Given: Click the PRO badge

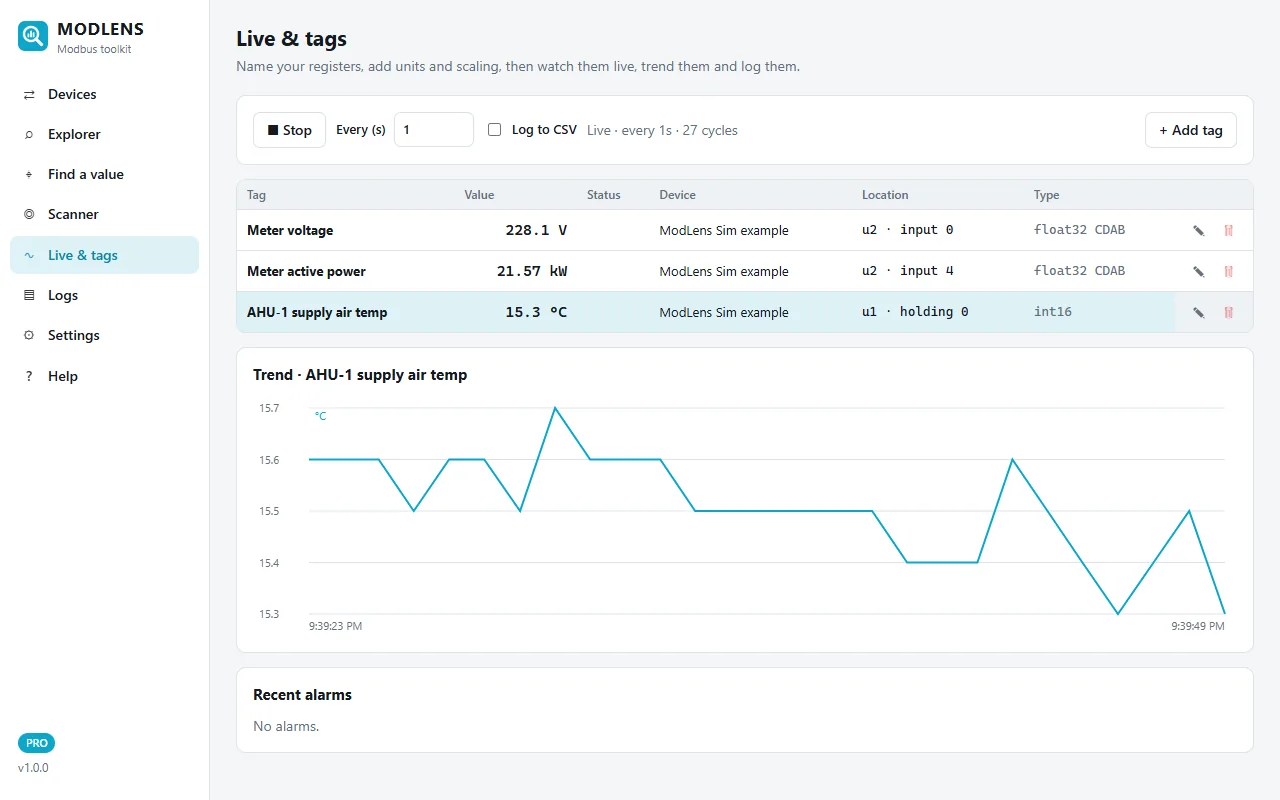Looking at the screenshot, I should pyautogui.click(x=36, y=743).
